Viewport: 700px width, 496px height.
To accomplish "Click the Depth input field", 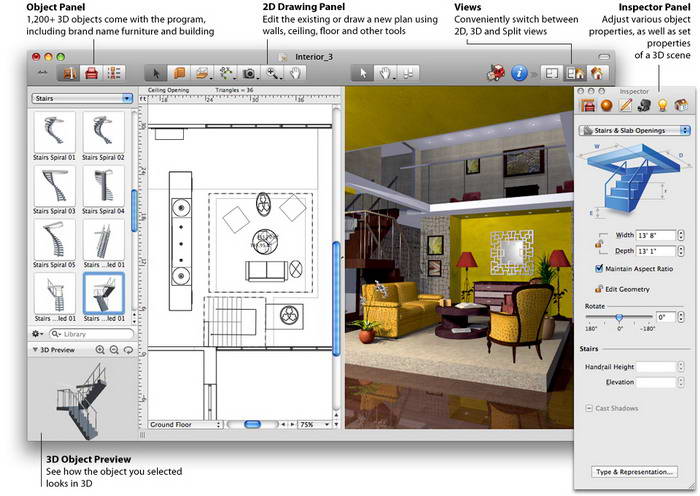I will (656, 251).
